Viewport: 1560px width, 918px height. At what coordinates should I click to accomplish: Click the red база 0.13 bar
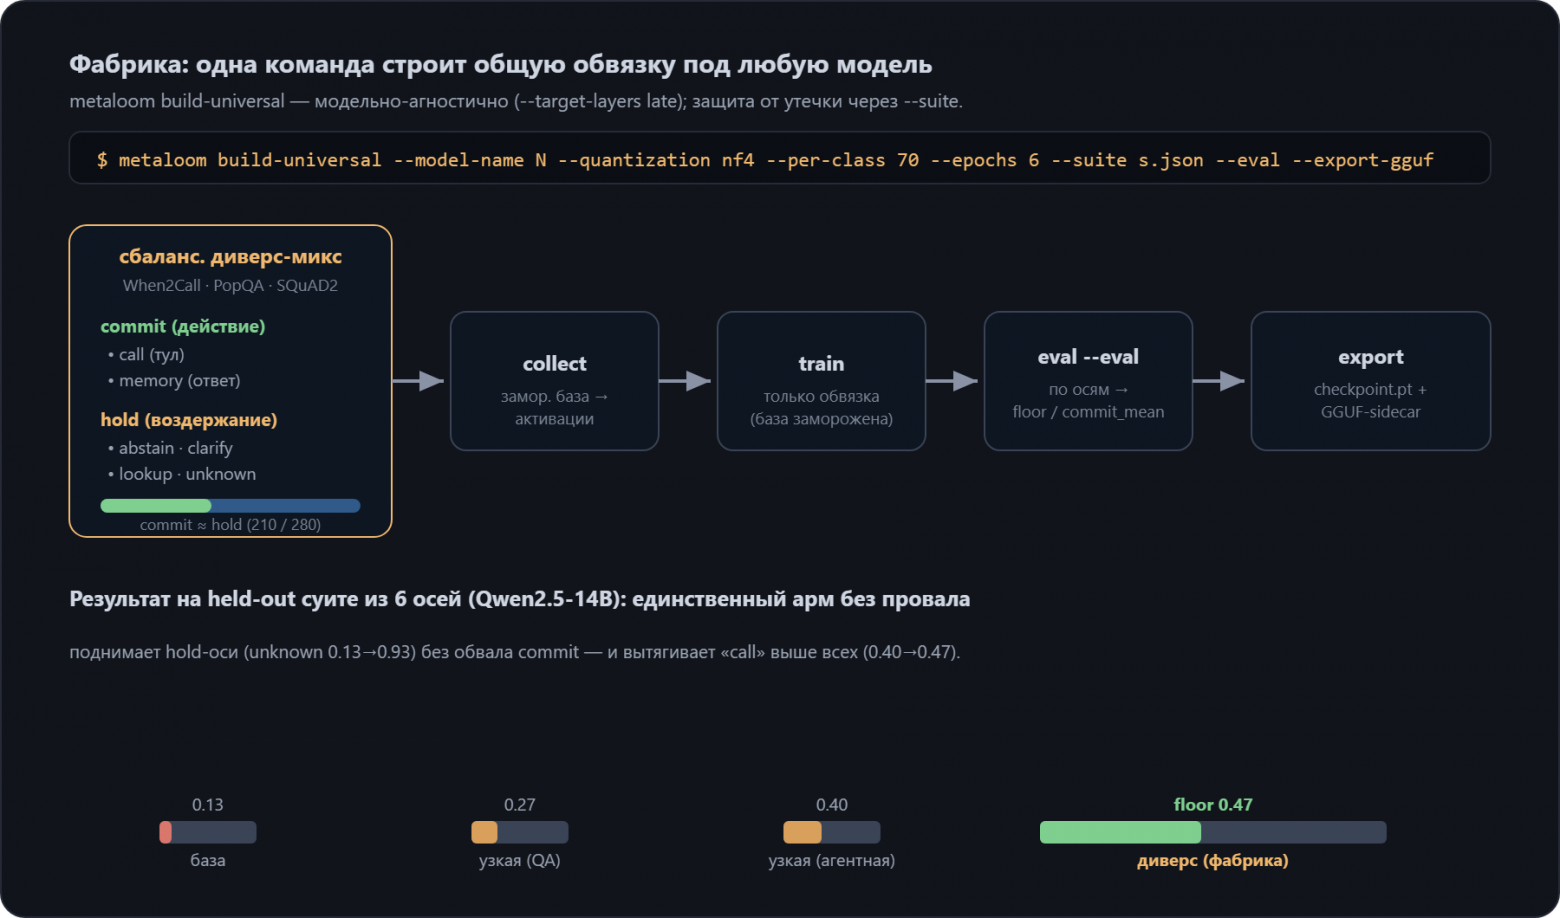pos(208,832)
